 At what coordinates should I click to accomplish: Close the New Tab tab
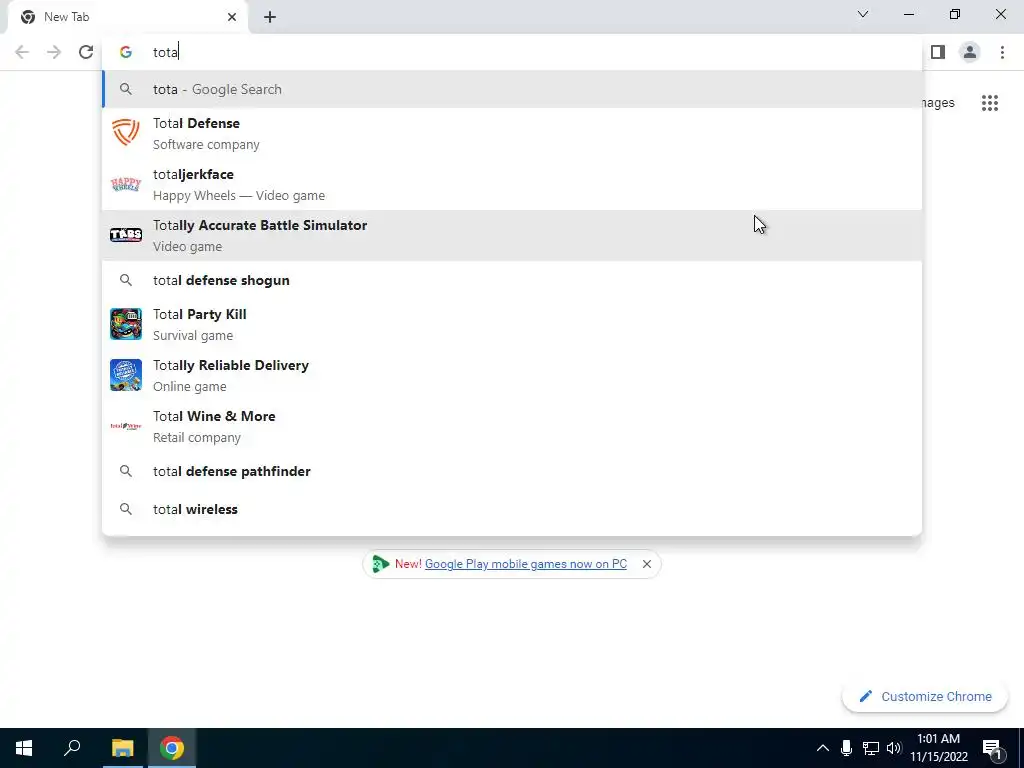point(232,17)
